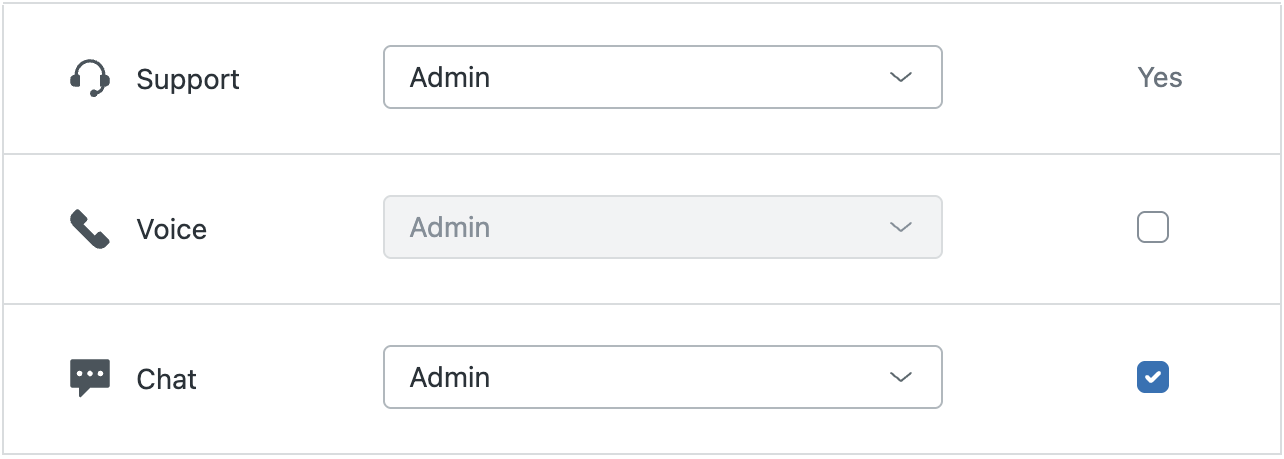1284x459 pixels.
Task: Enable the Voice row checkbox
Action: pos(1153,228)
